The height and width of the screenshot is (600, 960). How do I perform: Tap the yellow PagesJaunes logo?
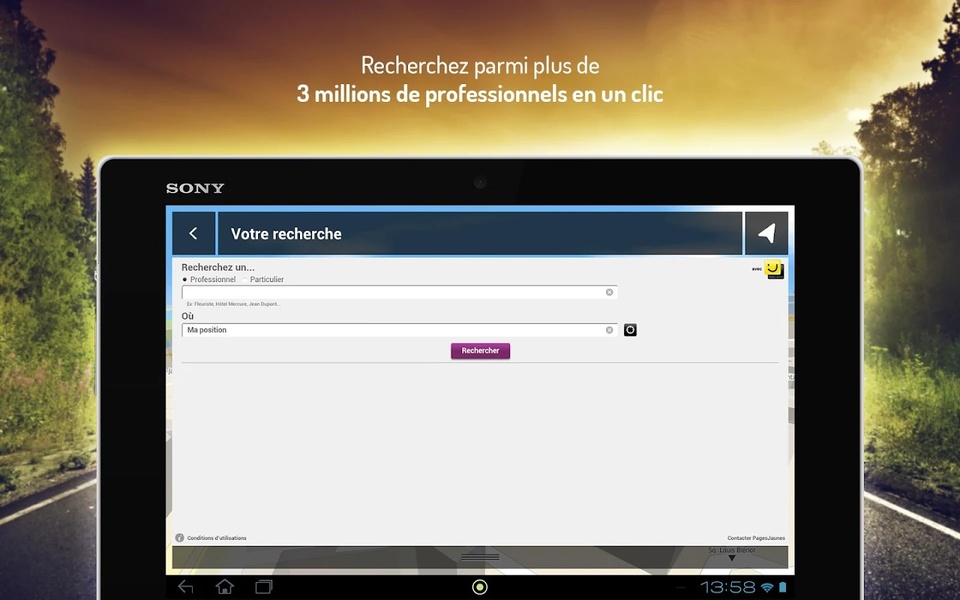(774, 269)
